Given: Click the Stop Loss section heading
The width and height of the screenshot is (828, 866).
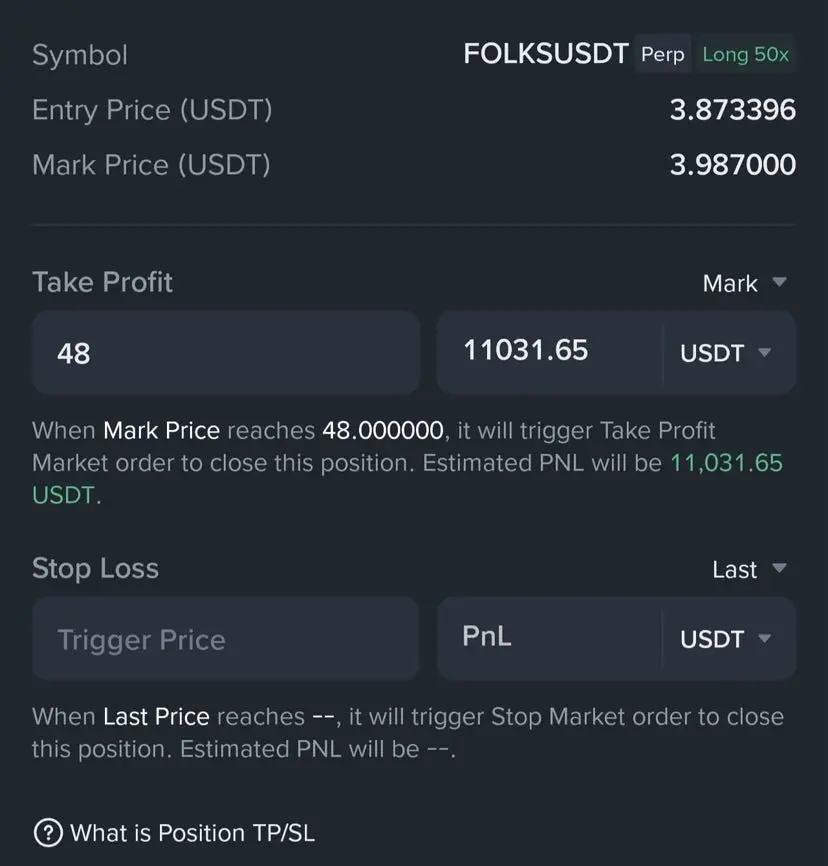Looking at the screenshot, I should (96, 568).
